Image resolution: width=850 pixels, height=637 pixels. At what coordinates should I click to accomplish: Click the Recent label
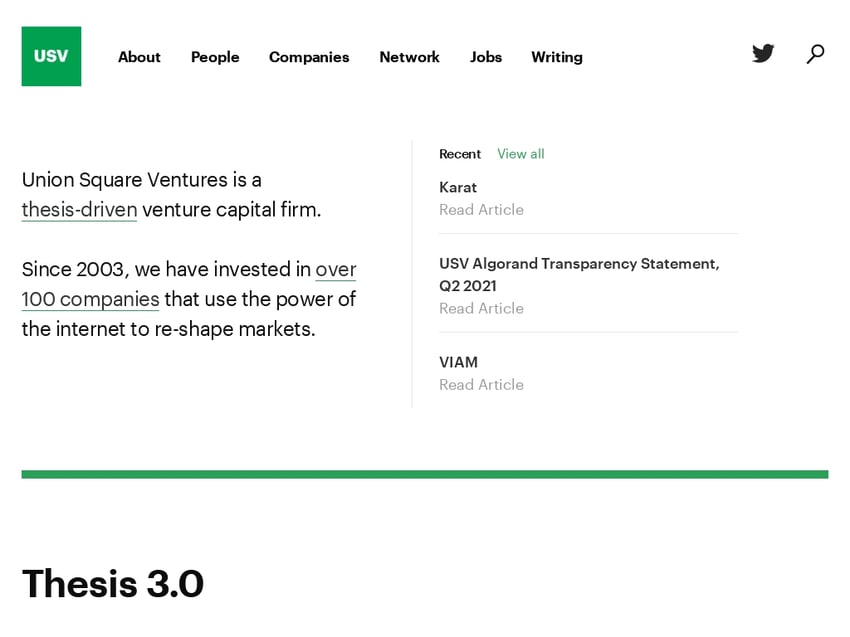[x=460, y=154]
